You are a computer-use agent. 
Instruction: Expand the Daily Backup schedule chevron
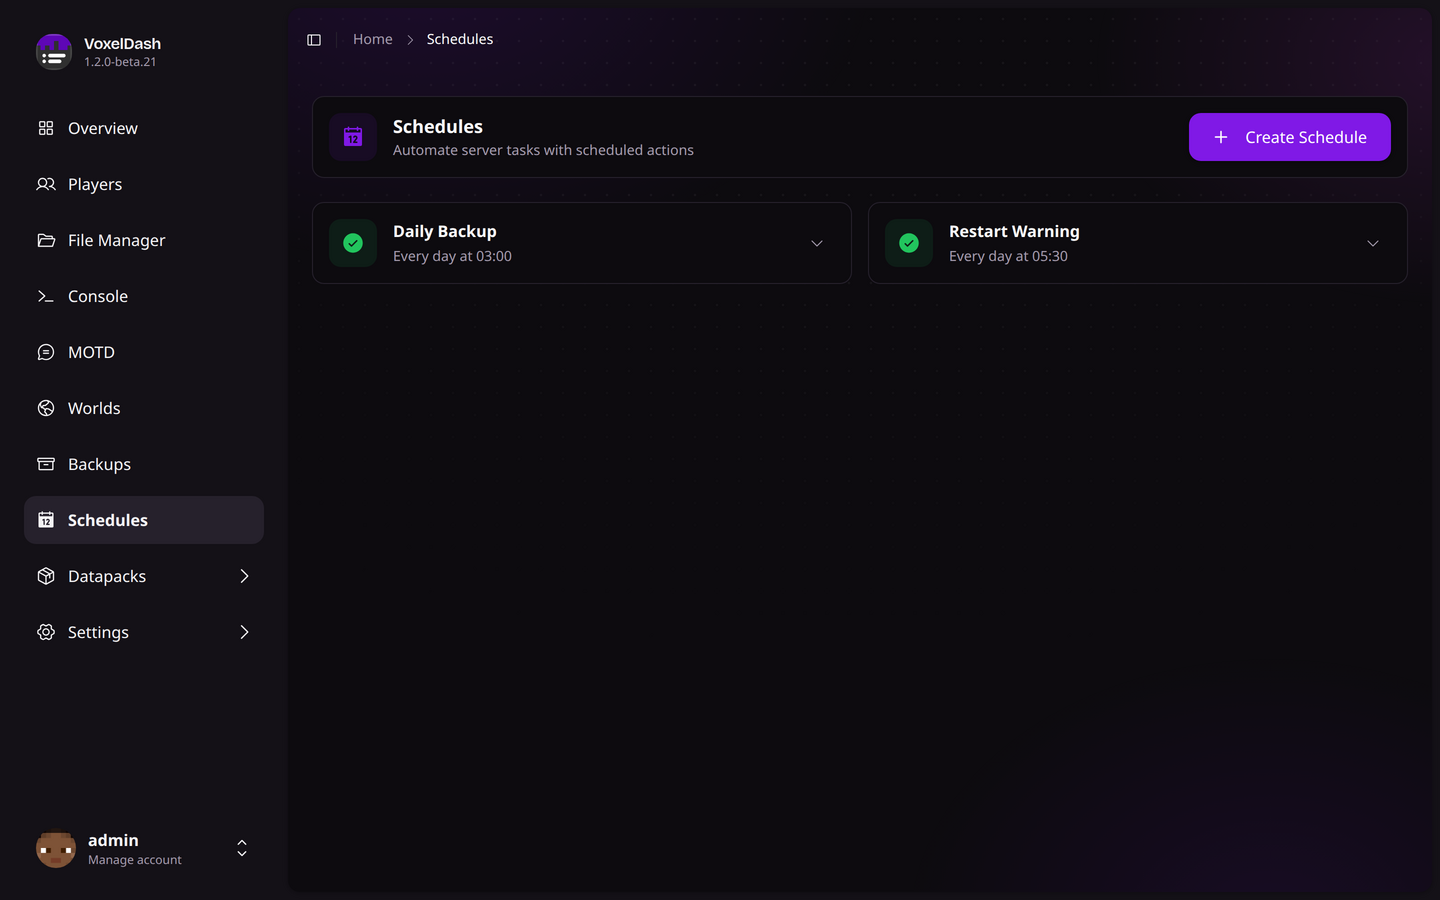817,243
